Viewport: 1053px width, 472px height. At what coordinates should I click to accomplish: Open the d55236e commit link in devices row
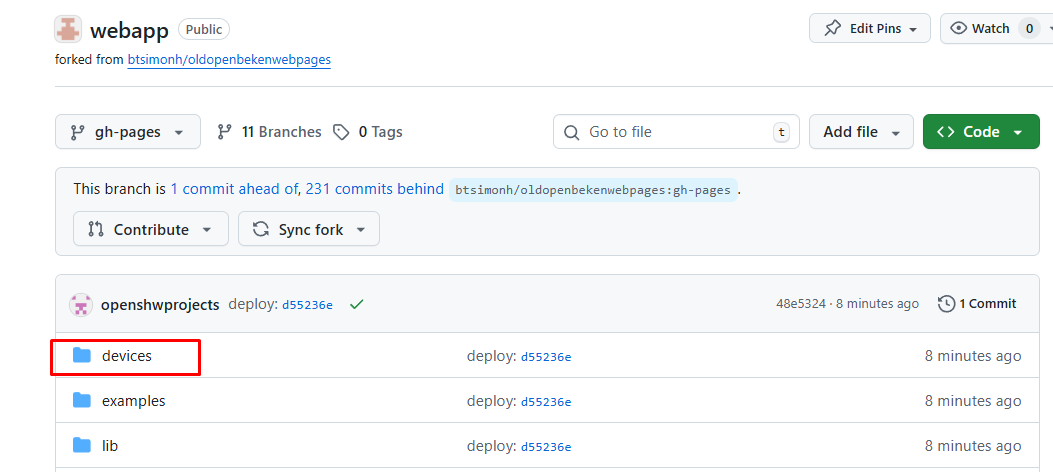point(546,357)
